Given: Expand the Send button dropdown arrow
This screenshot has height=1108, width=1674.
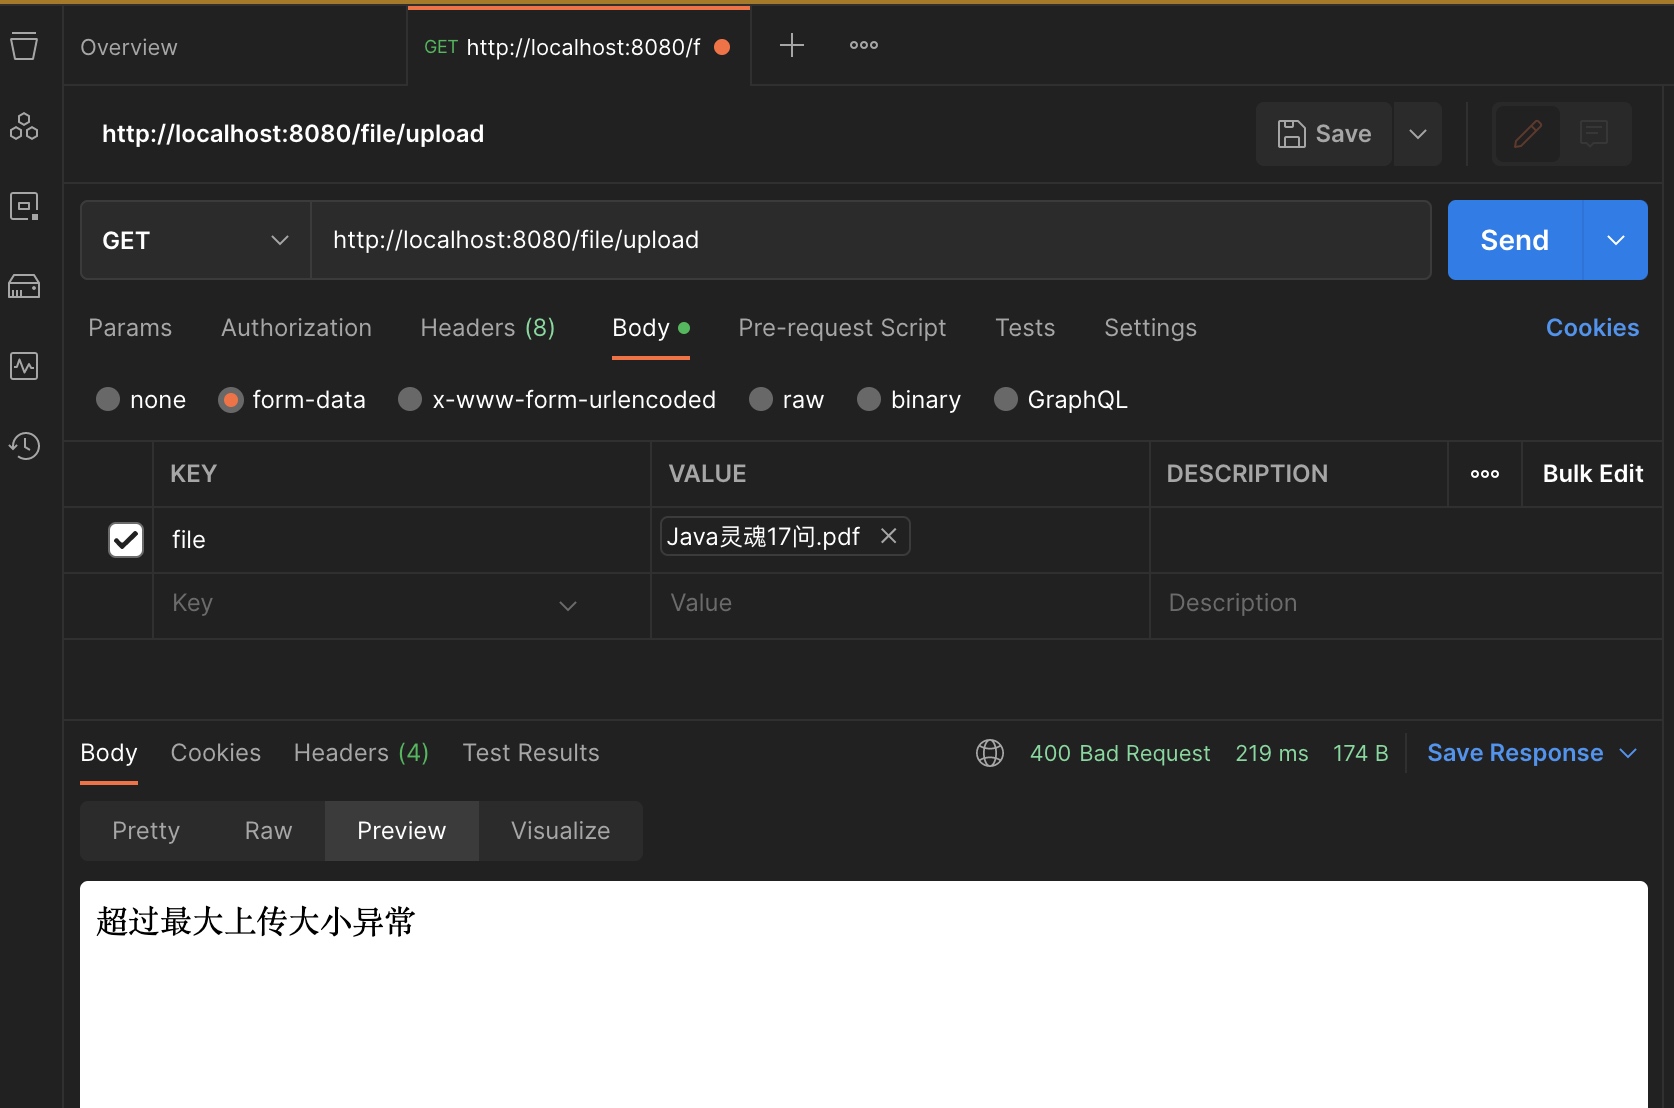Looking at the screenshot, I should click(1615, 241).
